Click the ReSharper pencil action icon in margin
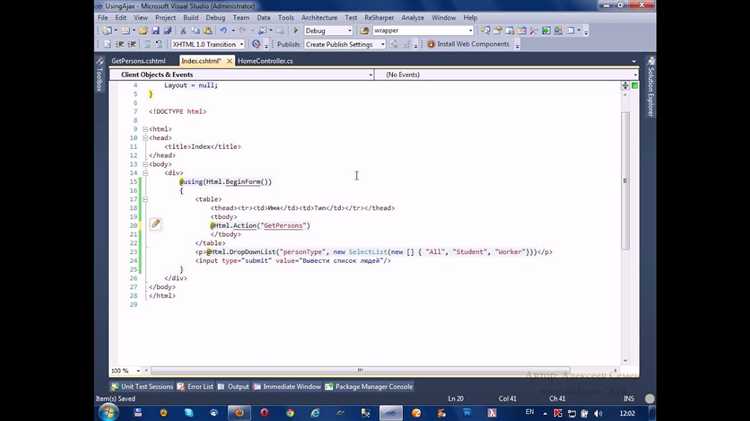This screenshot has width=750, height=421. 155,225
